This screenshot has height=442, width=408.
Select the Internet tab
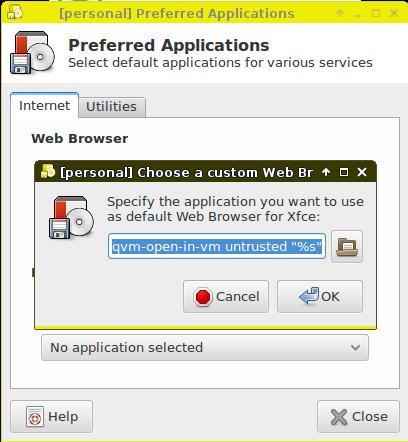[44, 105]
